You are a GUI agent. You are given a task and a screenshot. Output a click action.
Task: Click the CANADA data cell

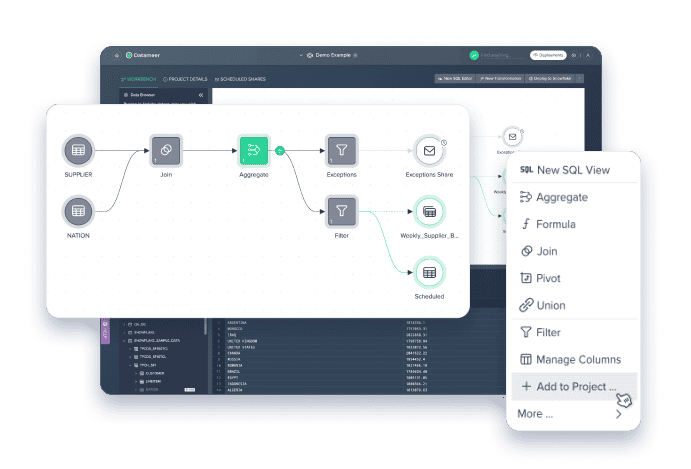(x=234, y=354)
